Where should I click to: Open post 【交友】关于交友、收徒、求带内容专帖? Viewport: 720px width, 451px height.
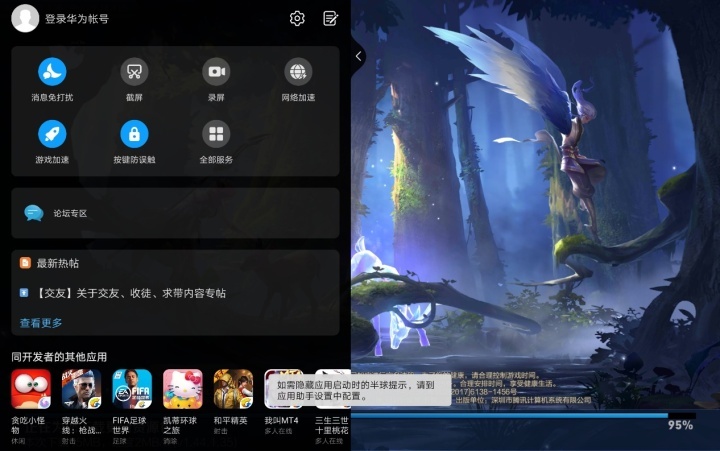(130, 293)
